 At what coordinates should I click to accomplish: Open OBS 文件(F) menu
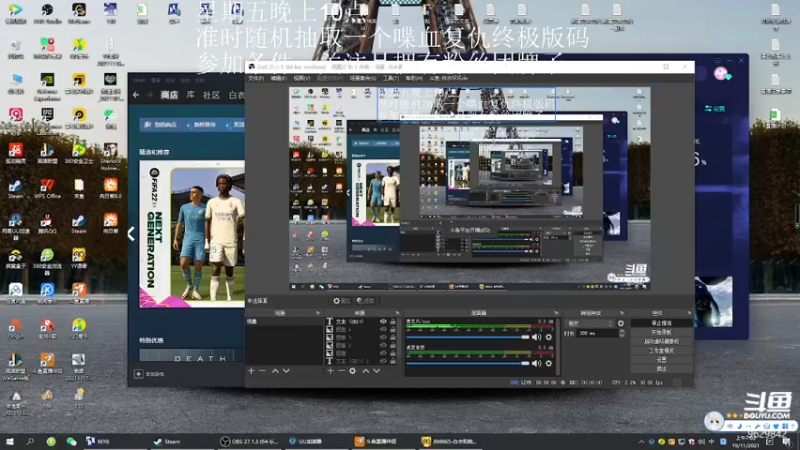click(256, 78)
